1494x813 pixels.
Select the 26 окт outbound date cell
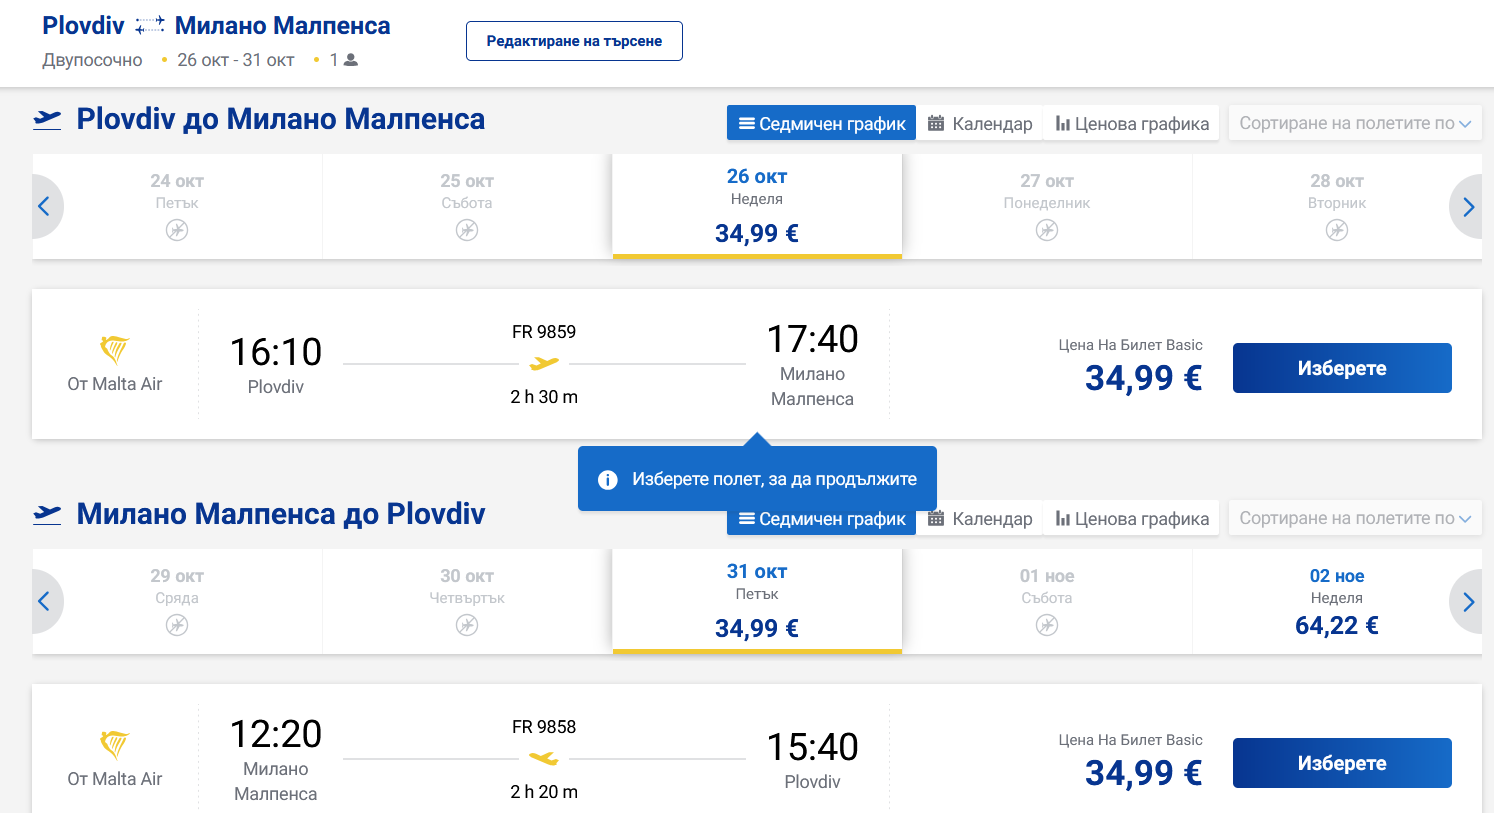[757, 206]
